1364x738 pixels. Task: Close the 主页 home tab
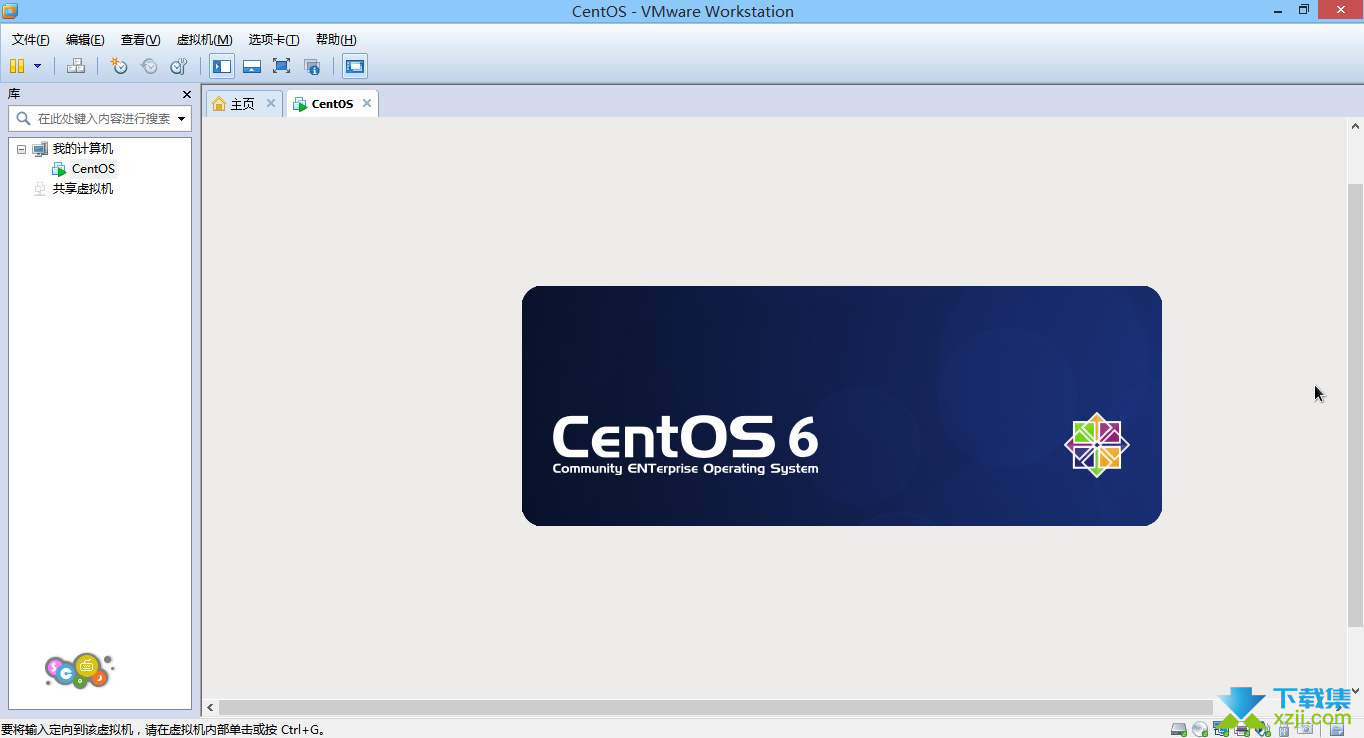click(x=271, y=103)
